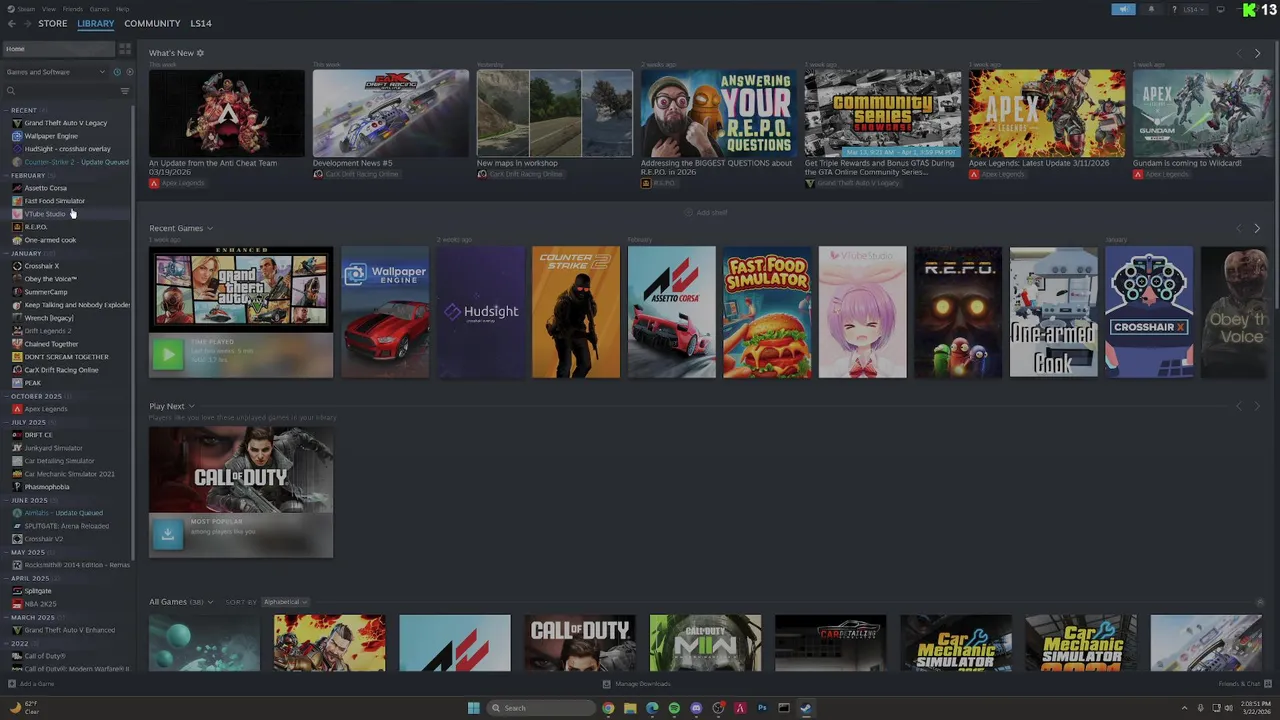Screen dimensions: 1280x720
Task: Click Add shelf link
Action: point(706,212)
